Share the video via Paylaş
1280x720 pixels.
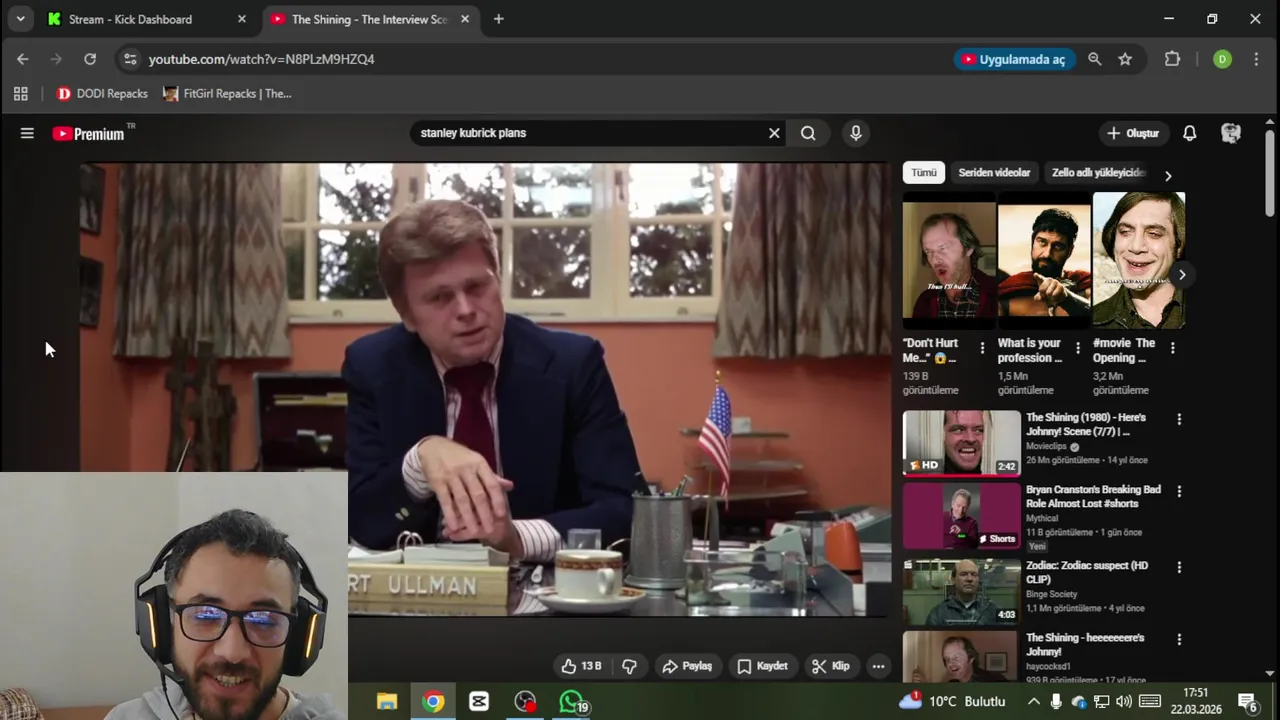687,666
